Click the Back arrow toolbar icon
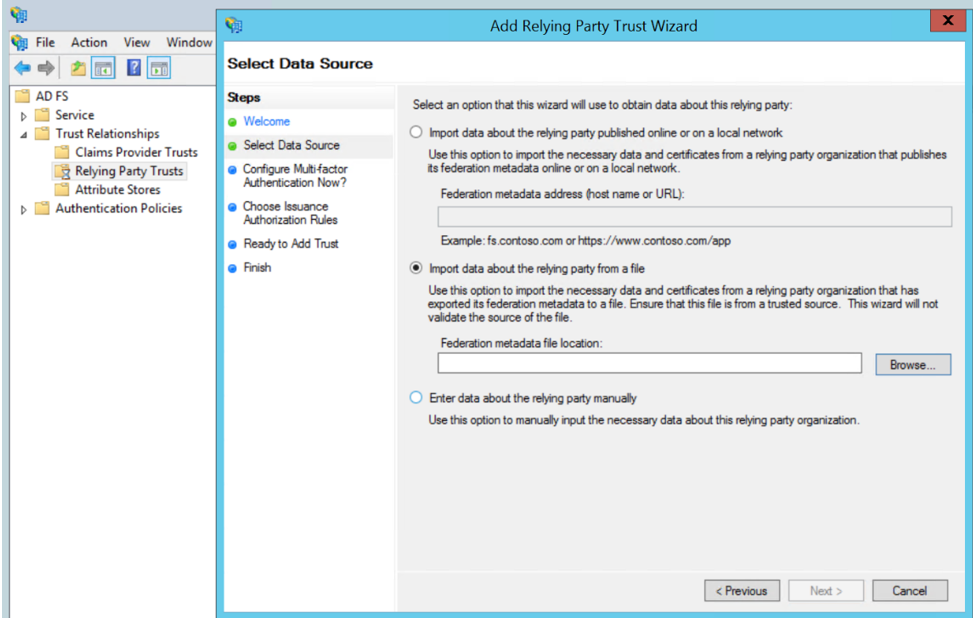Image resolution: width=973 pixels, height=618 pixels. 22,68
